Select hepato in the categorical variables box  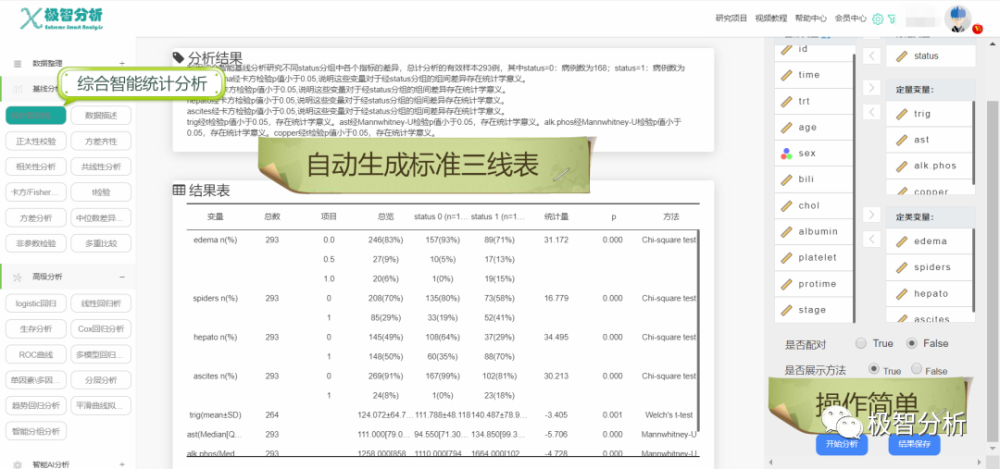point(930,294)
